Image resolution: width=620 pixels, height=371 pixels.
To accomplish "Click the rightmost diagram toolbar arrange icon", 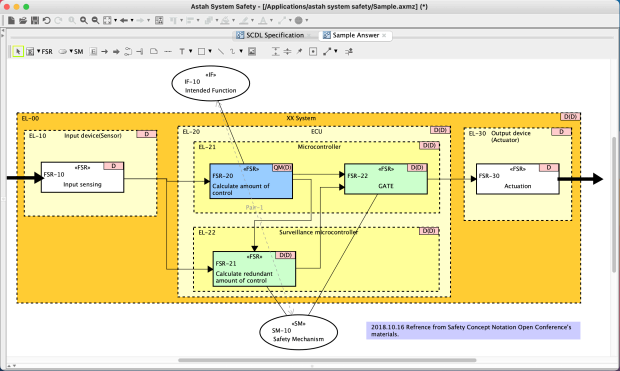I will click(349, 51).
